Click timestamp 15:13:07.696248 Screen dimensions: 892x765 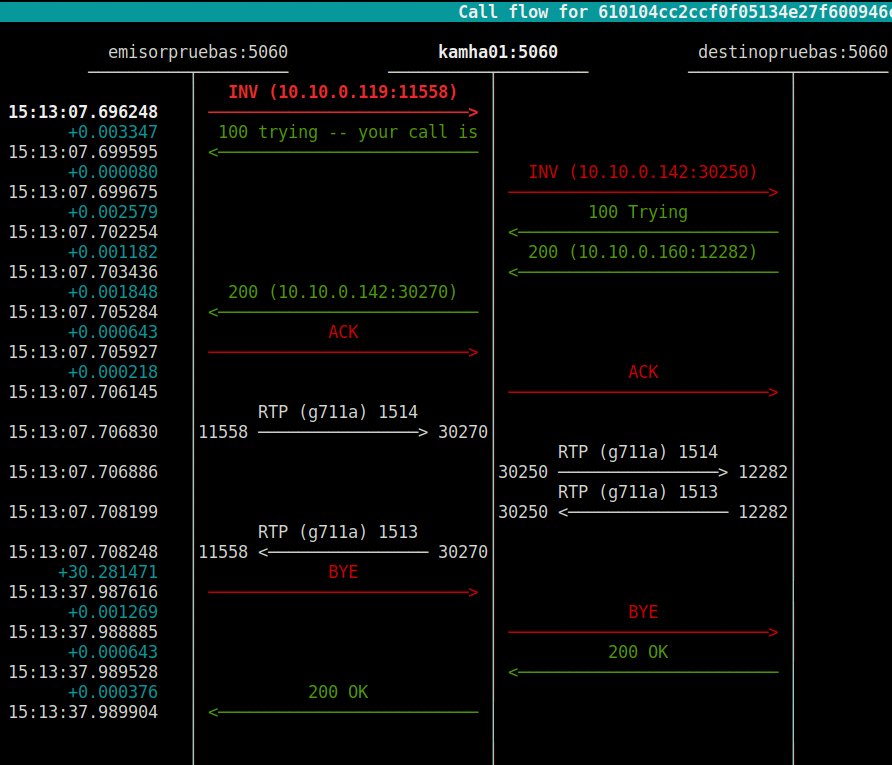click(x=83, y=112)
